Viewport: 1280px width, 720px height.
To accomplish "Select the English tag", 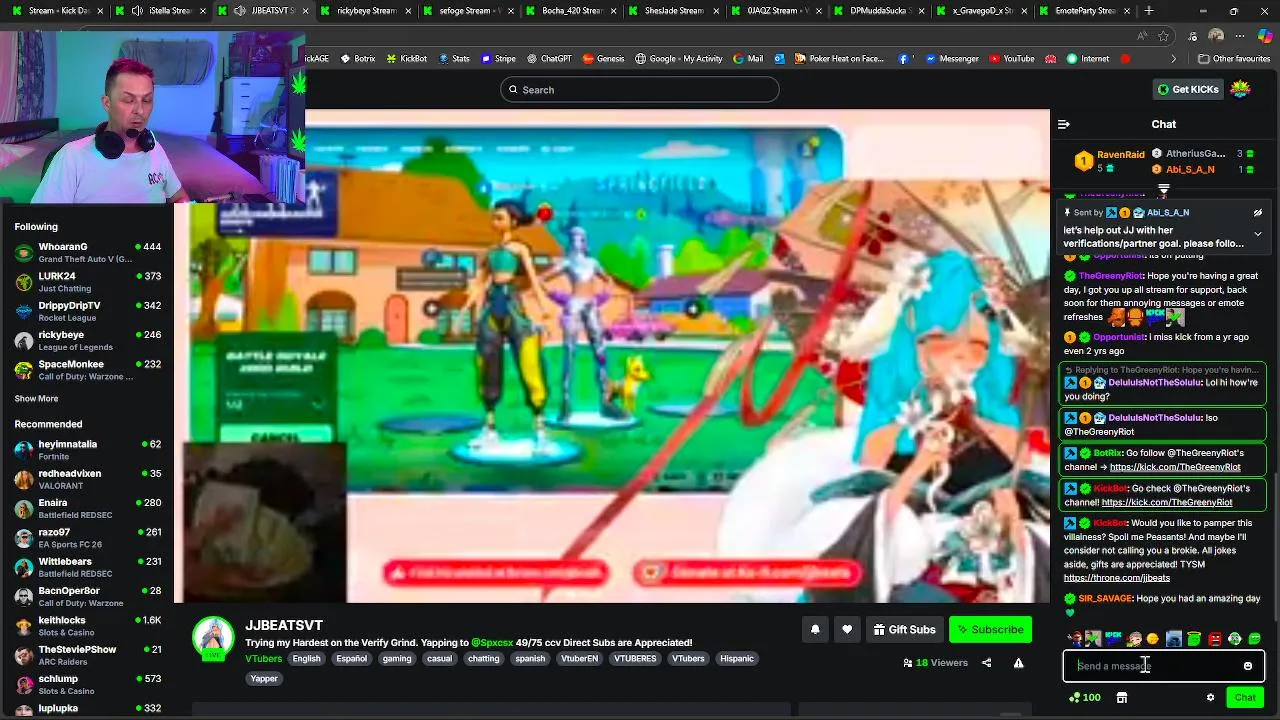I will (x=306, y=658).
